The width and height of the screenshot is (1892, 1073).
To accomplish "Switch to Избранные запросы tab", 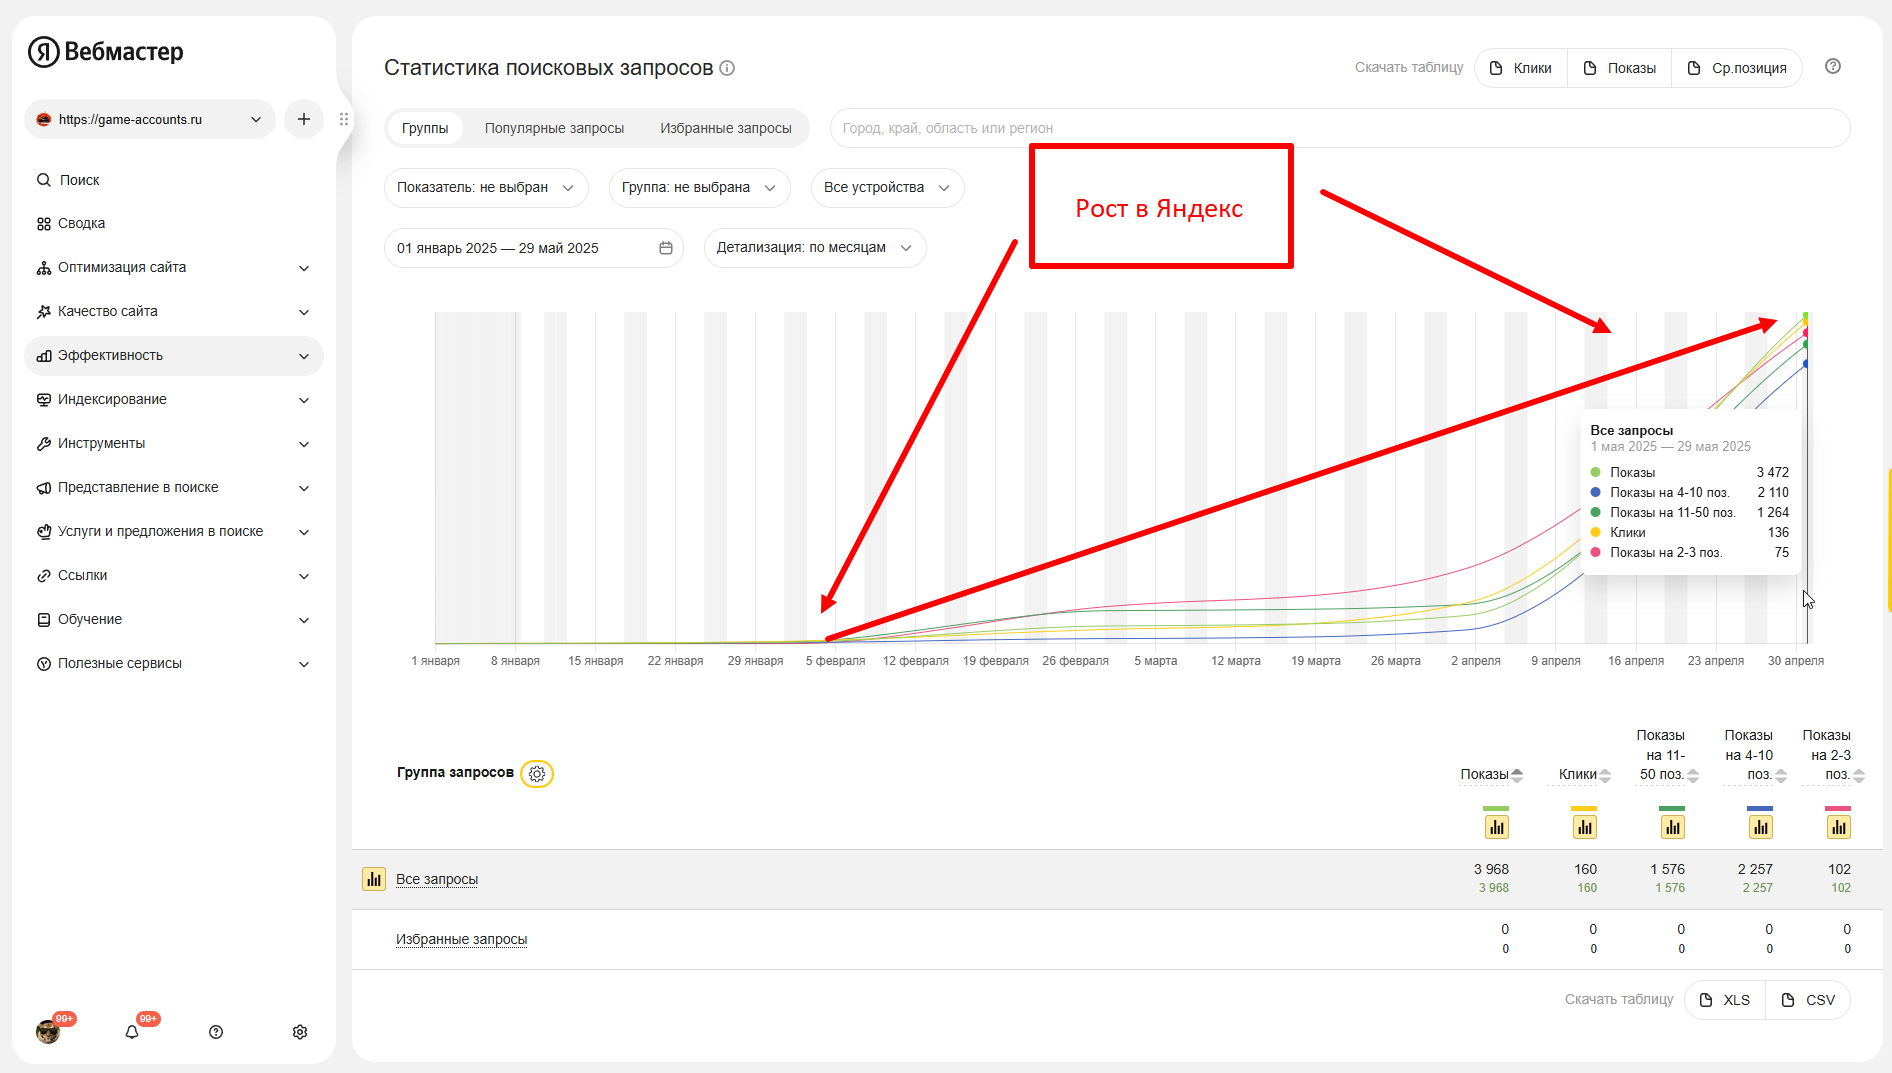I will tap(725, 128).
